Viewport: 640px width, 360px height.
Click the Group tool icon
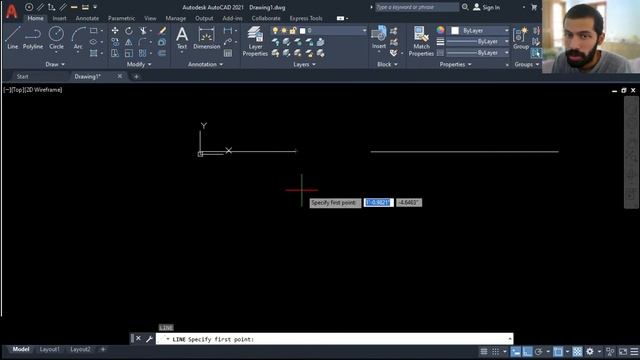(521, 38)
